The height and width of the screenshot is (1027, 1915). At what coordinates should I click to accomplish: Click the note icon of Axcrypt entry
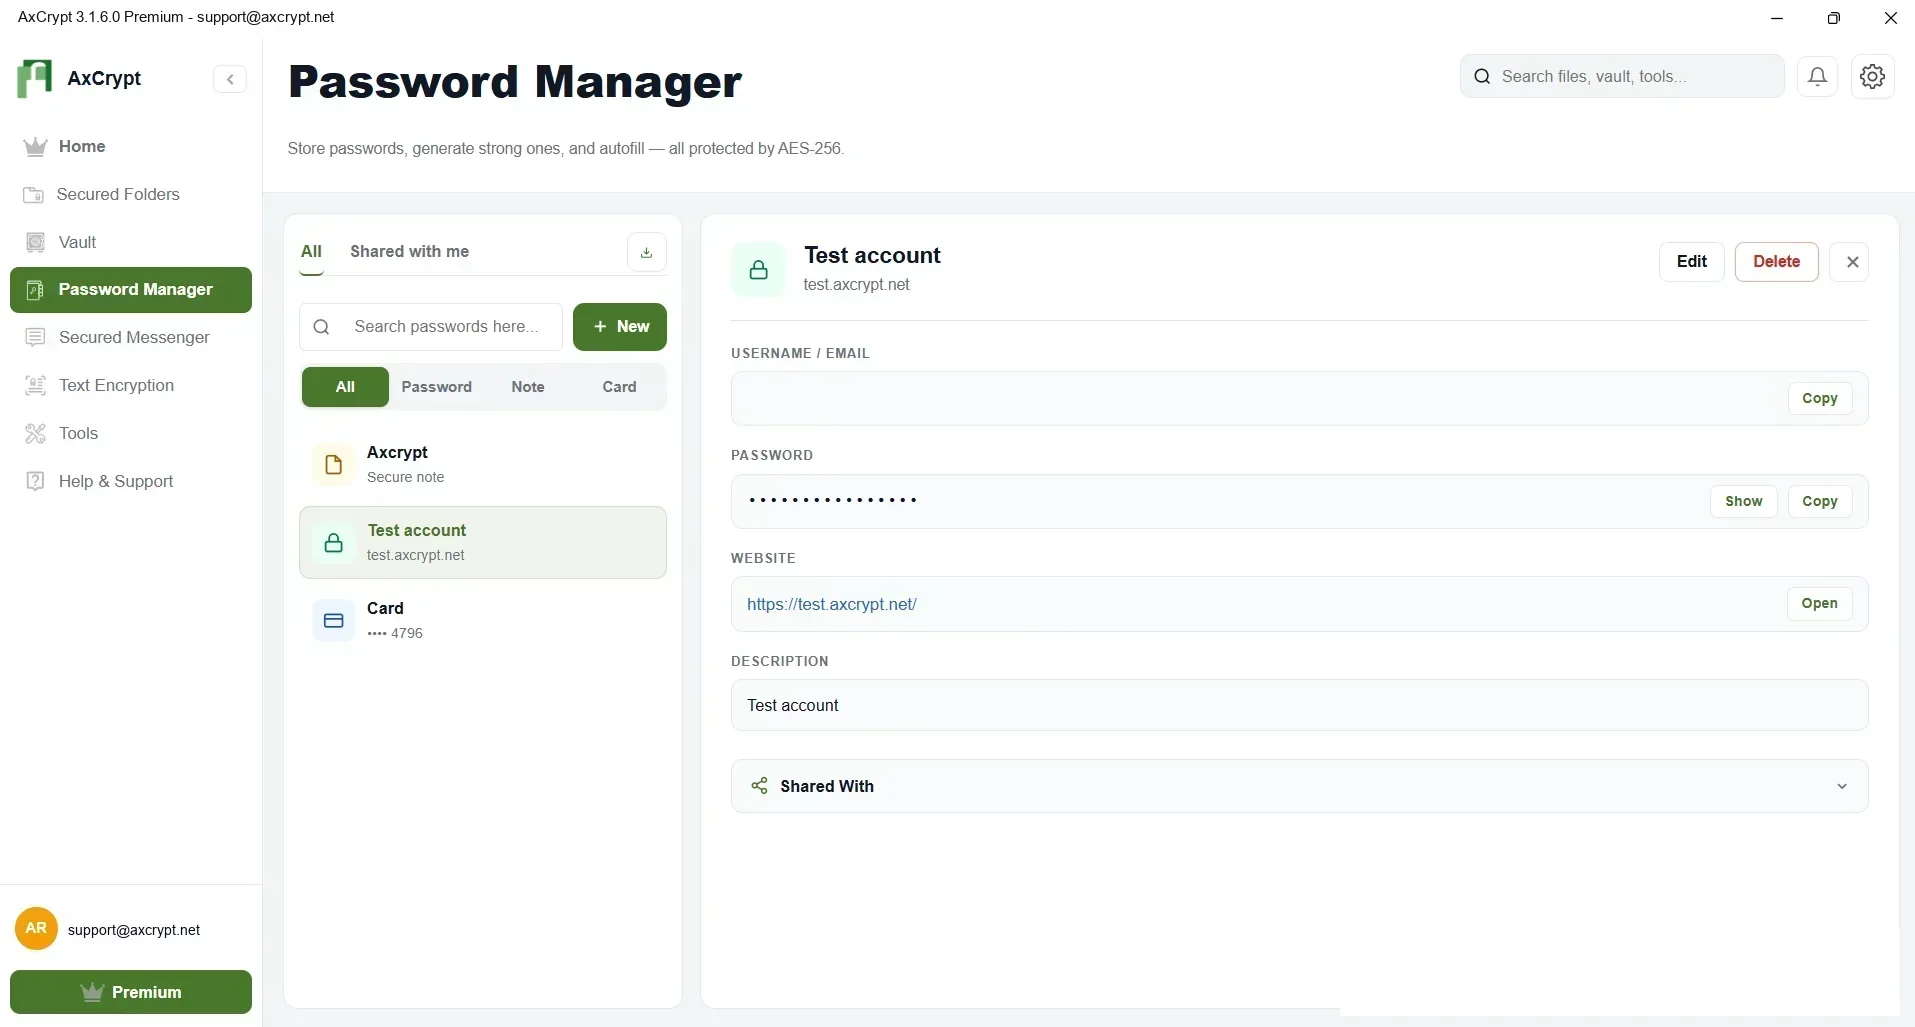334,465
